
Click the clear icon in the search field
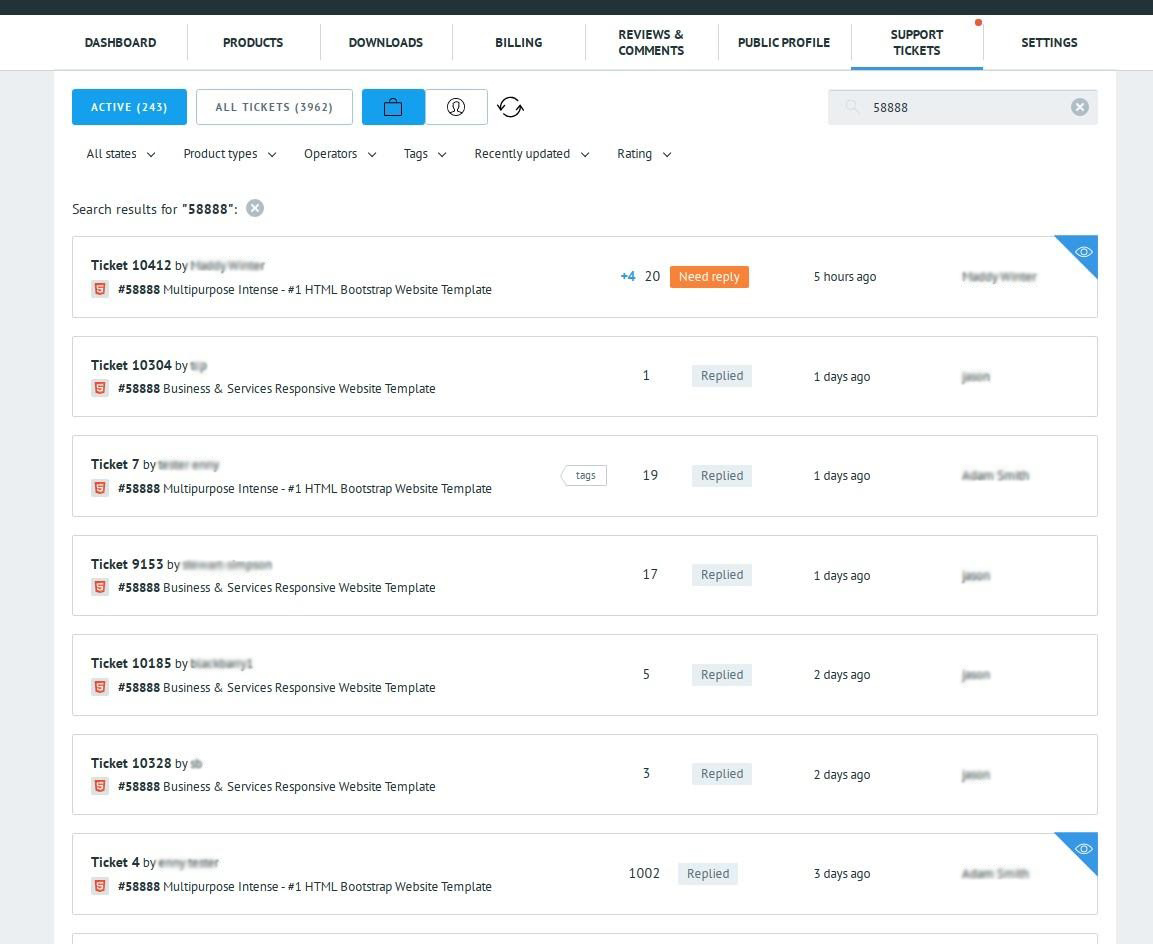click(1079, 106)
